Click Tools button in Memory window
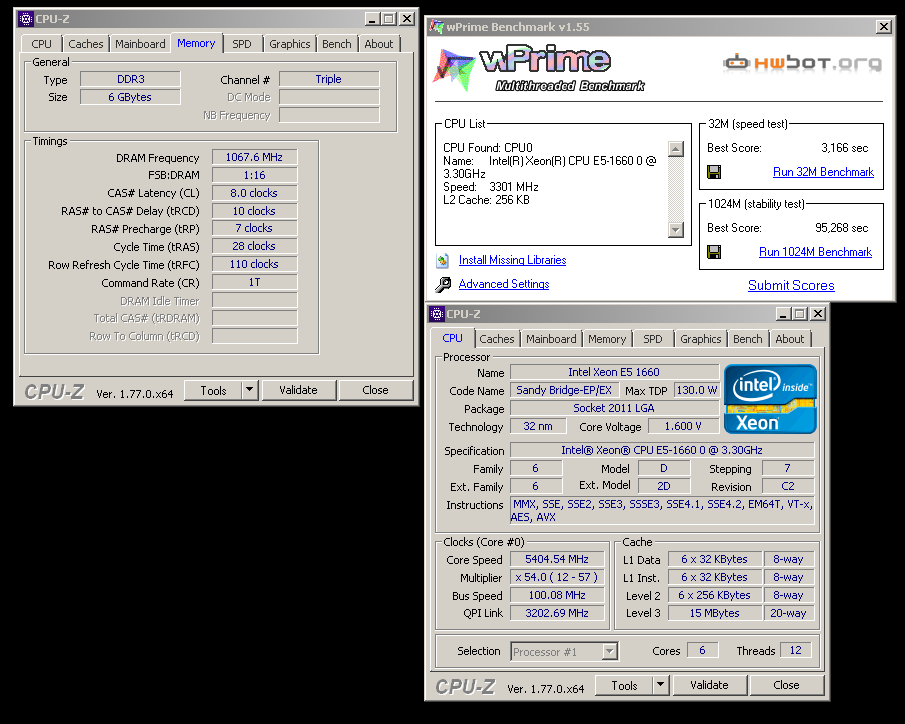This screenshot has width=905, height=724. tap(214, 390)
